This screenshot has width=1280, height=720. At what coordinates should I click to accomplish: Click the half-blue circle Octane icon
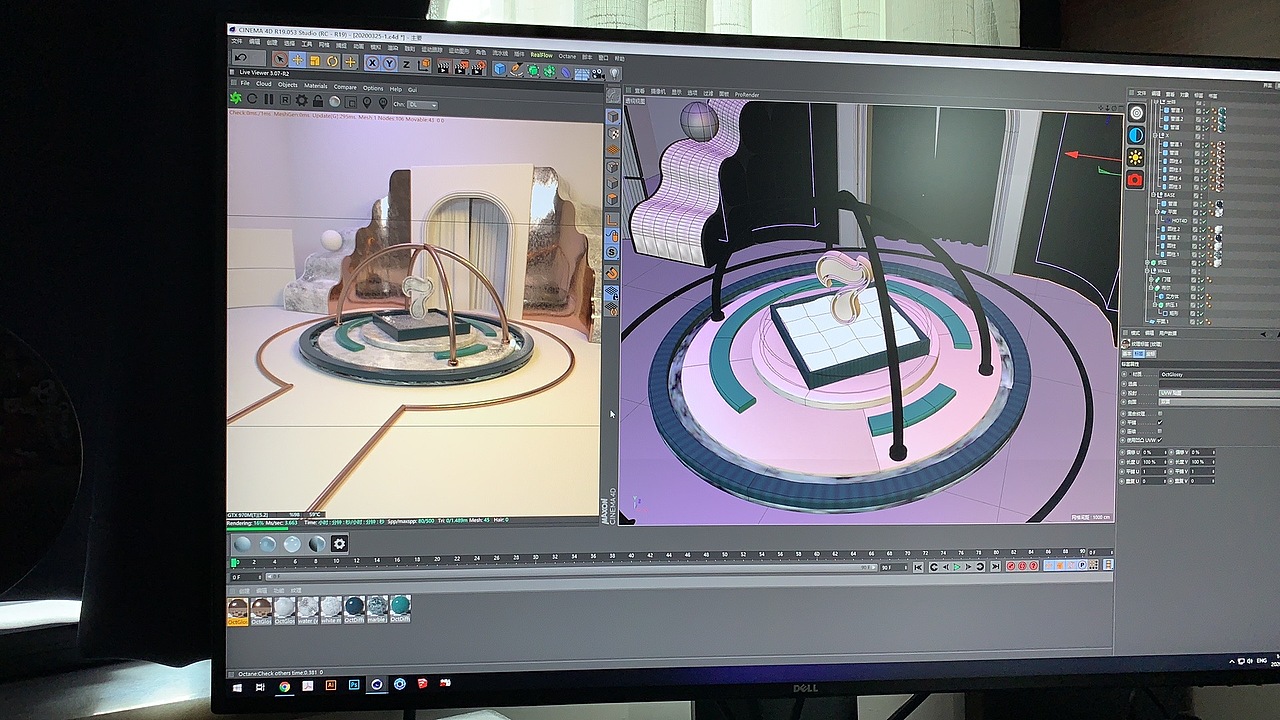click(x=1135, y=135)
